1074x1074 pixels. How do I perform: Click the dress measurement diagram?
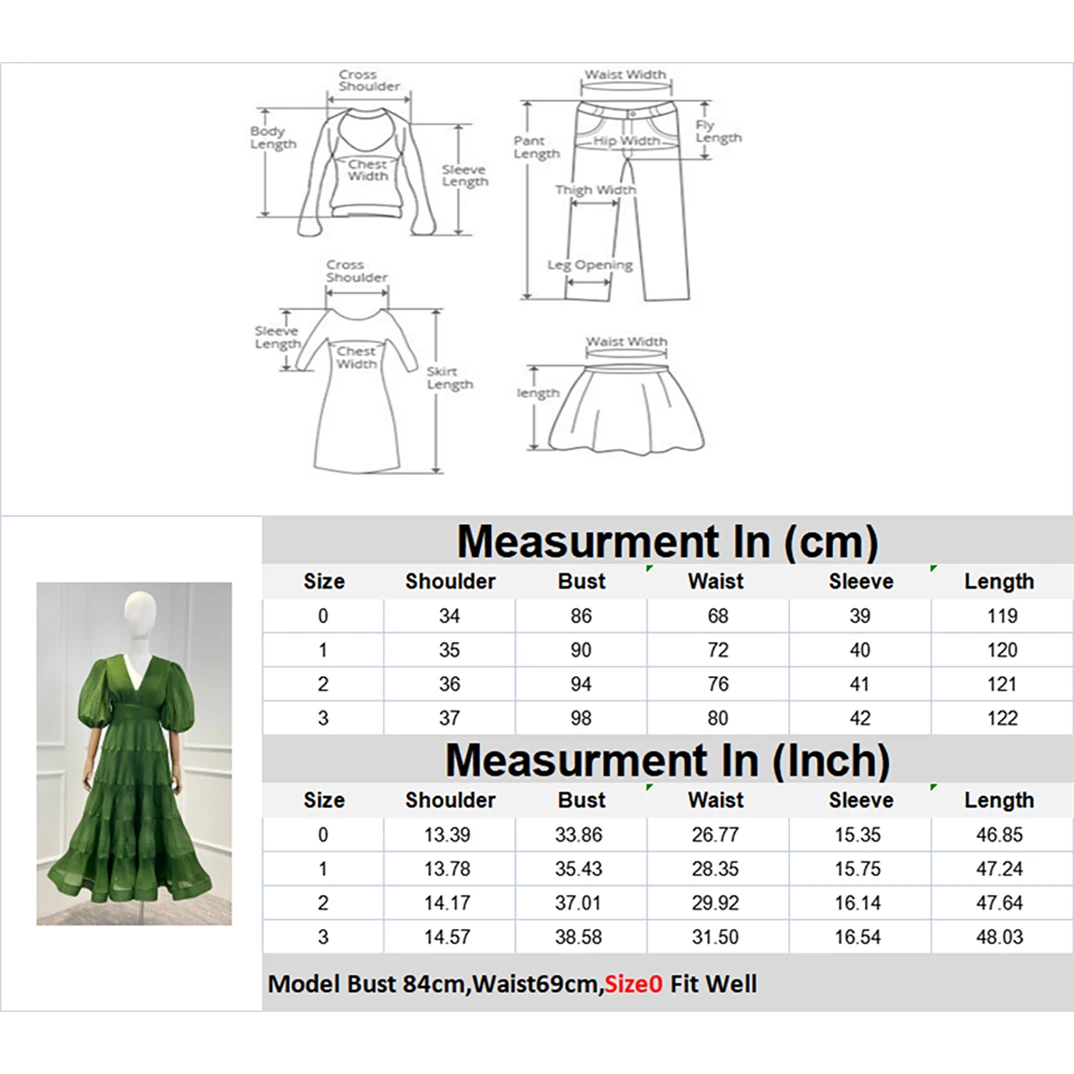(x=363, y=366)
